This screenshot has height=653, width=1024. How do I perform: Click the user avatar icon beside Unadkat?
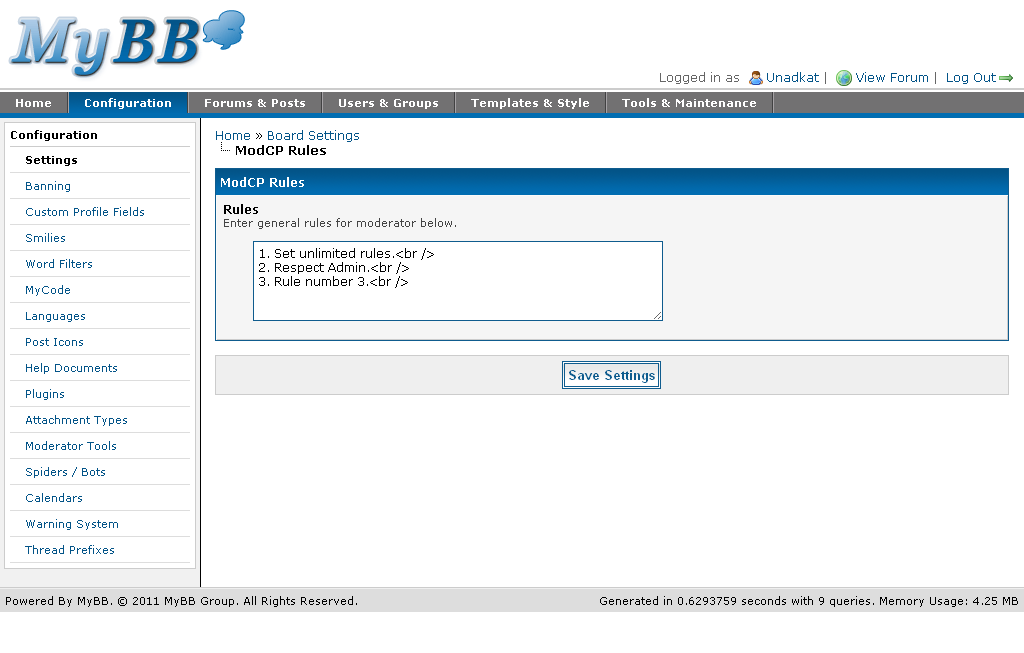pos(756,78)
